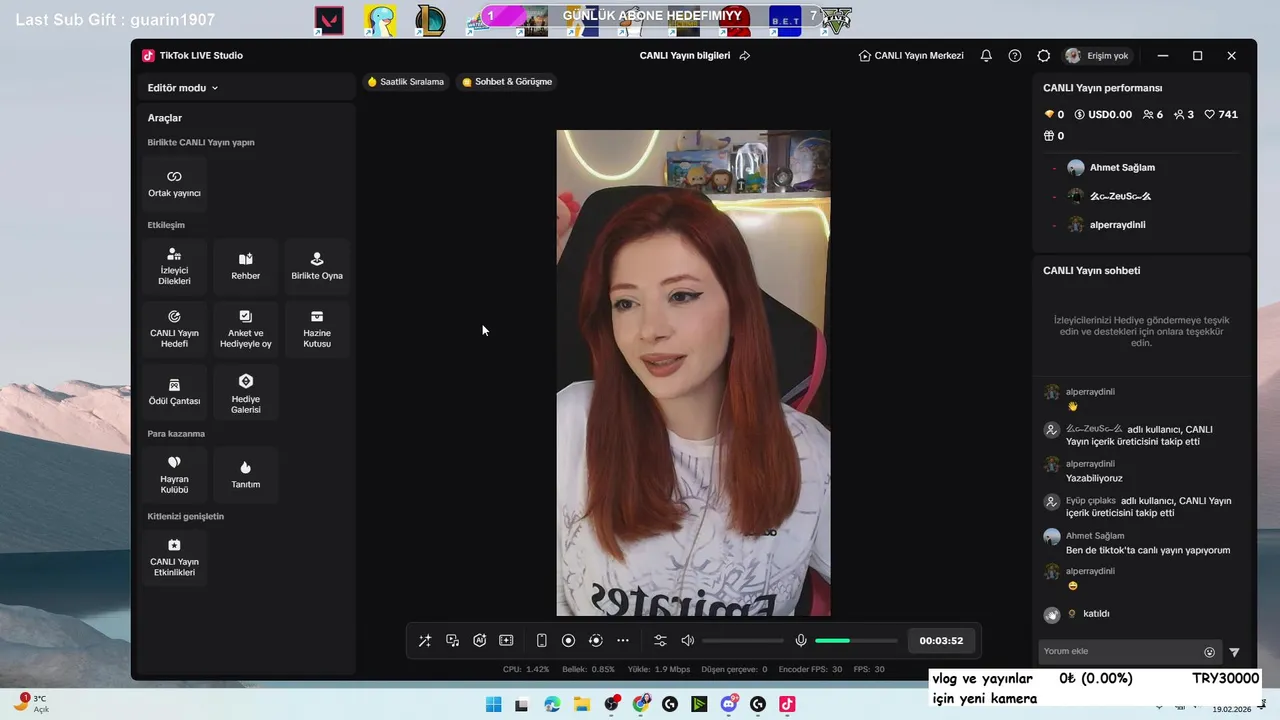Open the Ortak yayıncı co-host tool

click(x=174, y=183)
